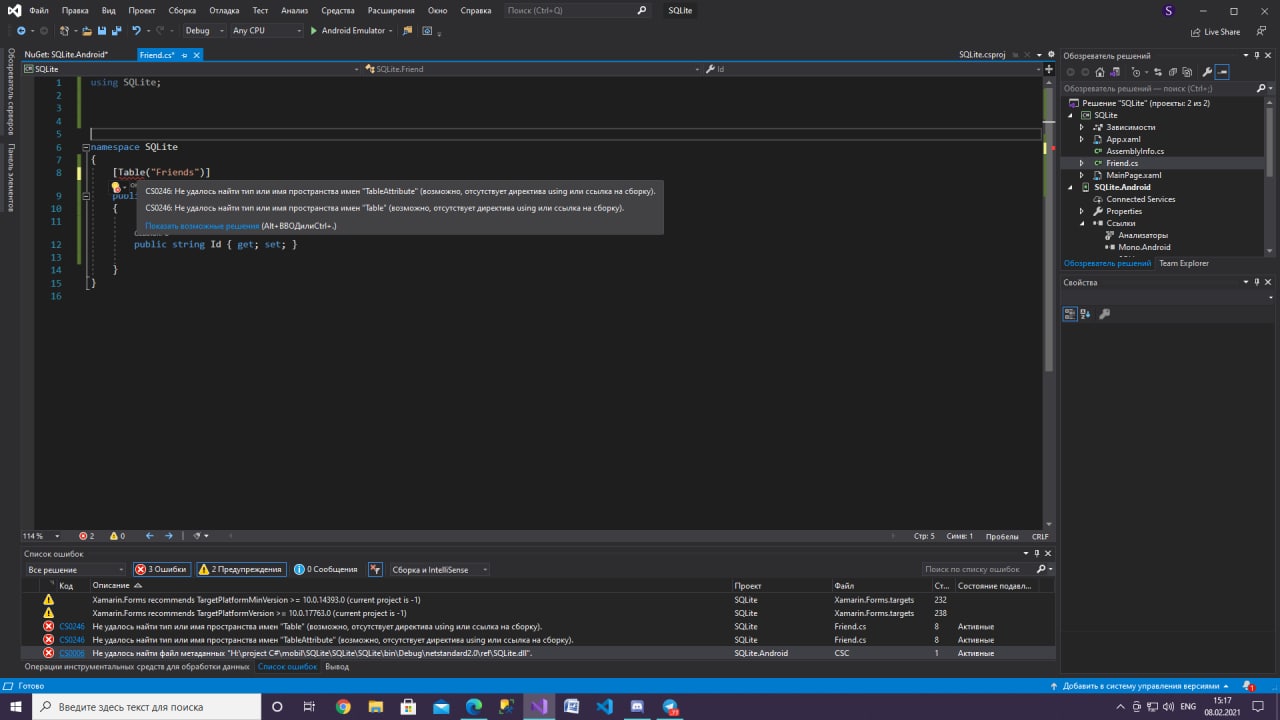Open the Вывод tab
Viewport: 1280px width, 720px height.
(337, 666)
